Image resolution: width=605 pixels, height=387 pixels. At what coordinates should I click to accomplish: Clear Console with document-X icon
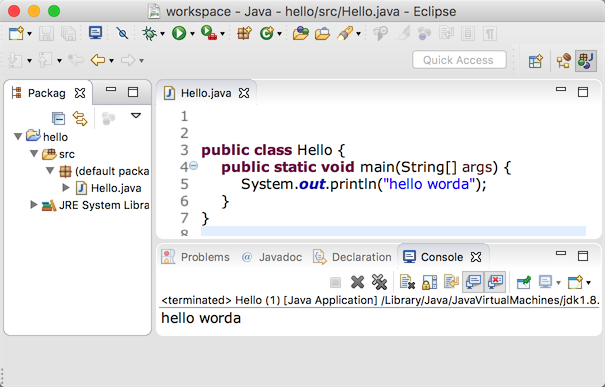(x=407, y=282)
